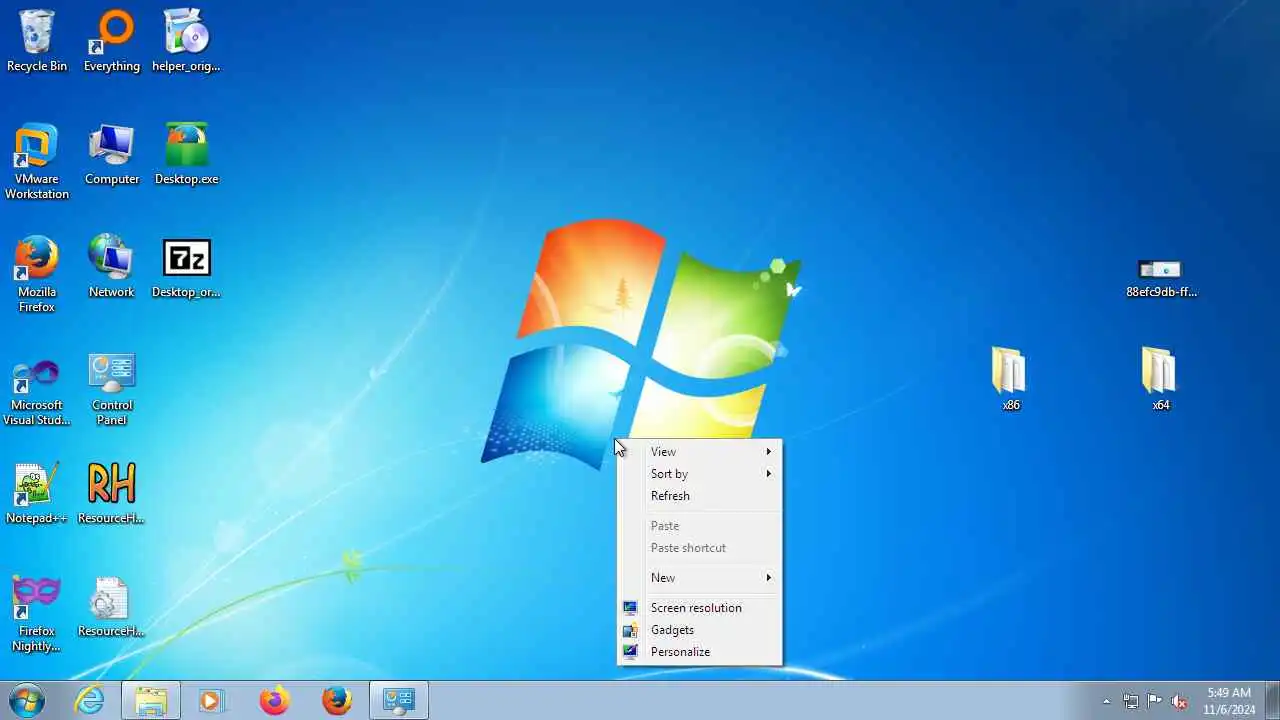Open the Control Panel taskbar button
The height and width of the screenshot is (720, 1280).
click(399, 700)
